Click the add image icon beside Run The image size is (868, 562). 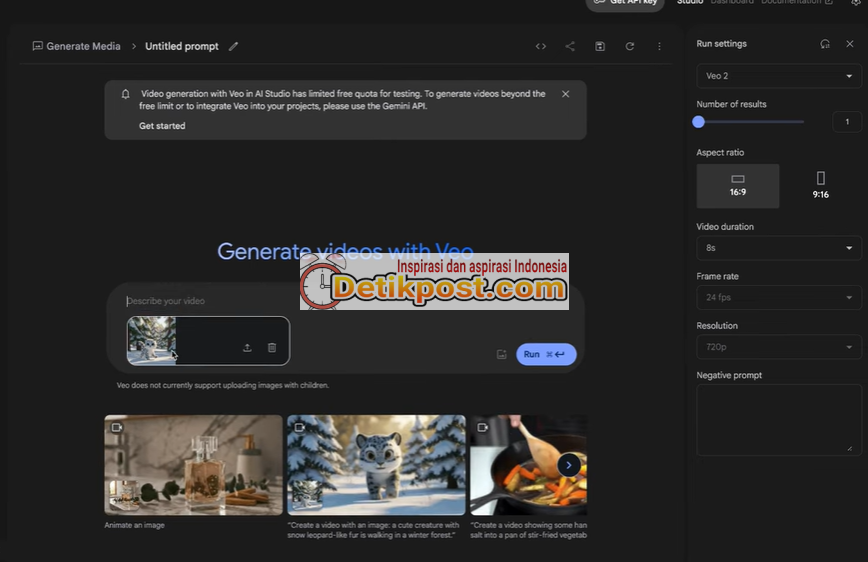pyautogui.click(x=501, y=354)
